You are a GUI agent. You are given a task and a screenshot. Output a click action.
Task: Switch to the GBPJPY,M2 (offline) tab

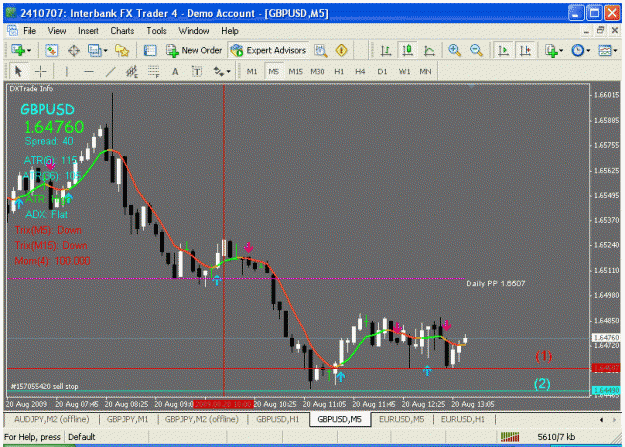[202, 419]
